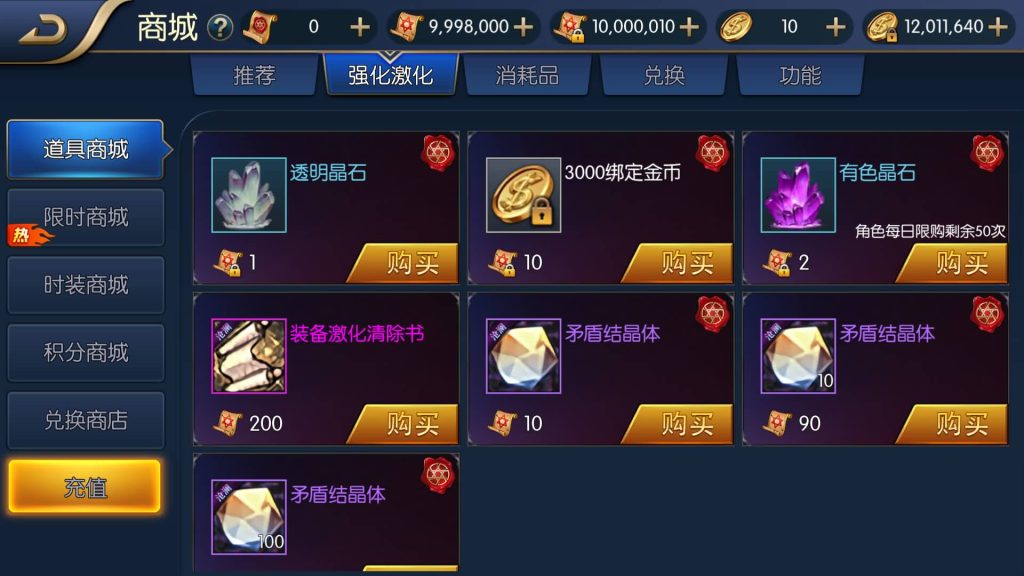
Task: Tap the plus next to 12,011,640 gold
Action: click(998, 27)
